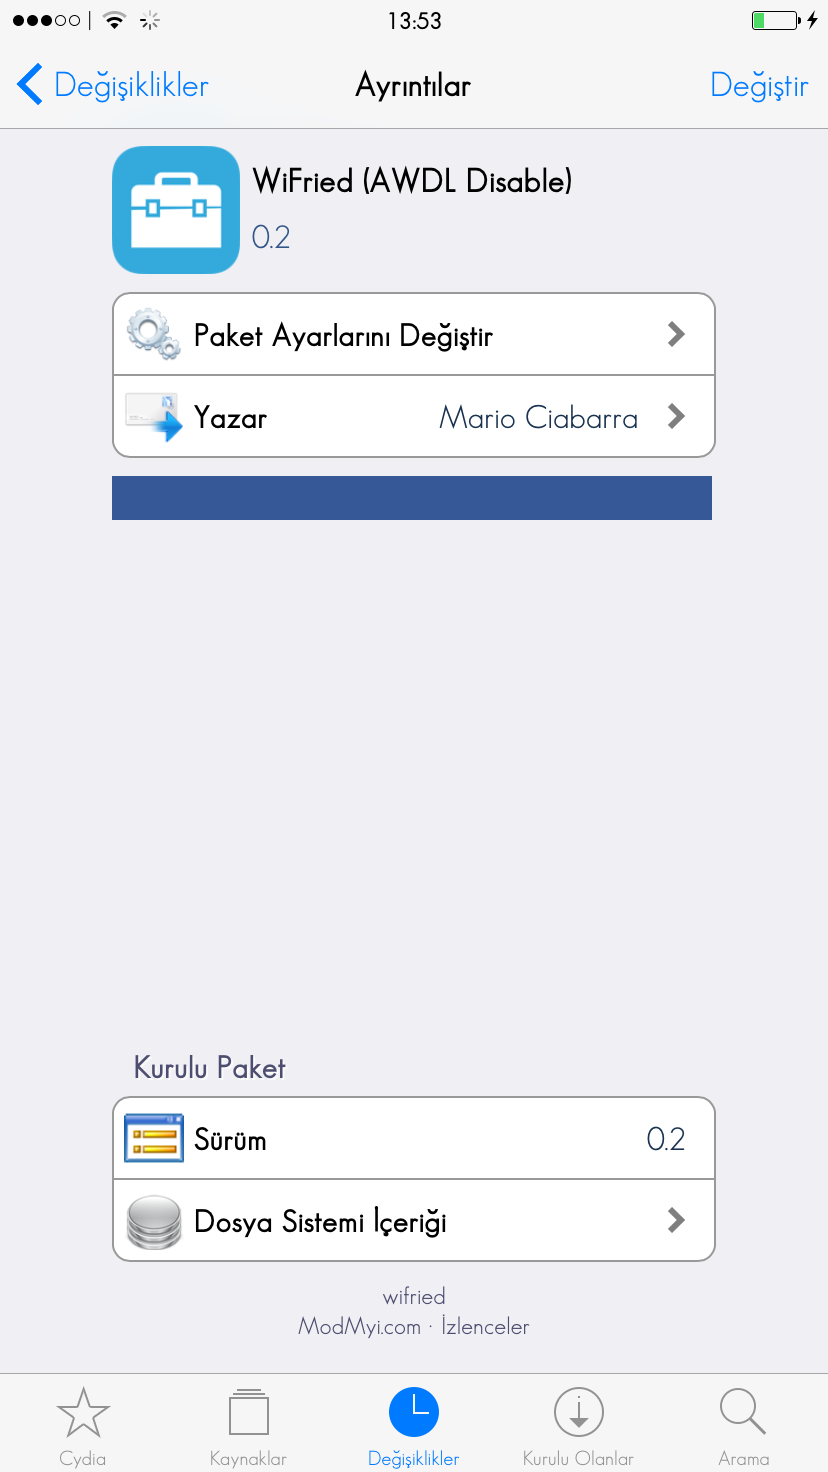
Task: Open the Kaynaklar sources tab
Action: click(248, 1427)
